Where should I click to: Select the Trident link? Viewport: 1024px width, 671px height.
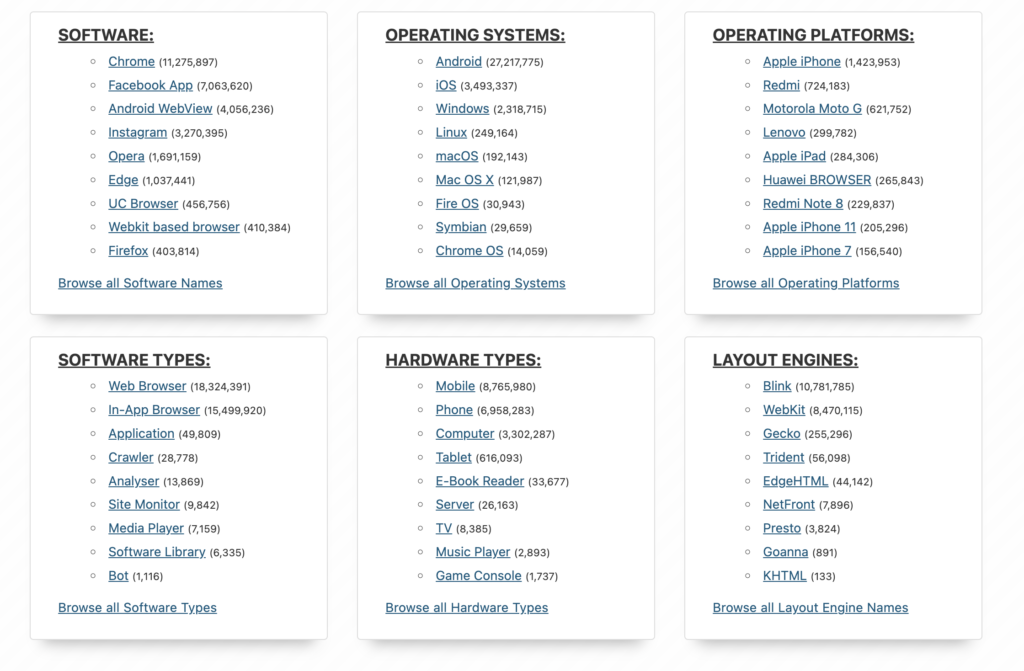(784, 457)
